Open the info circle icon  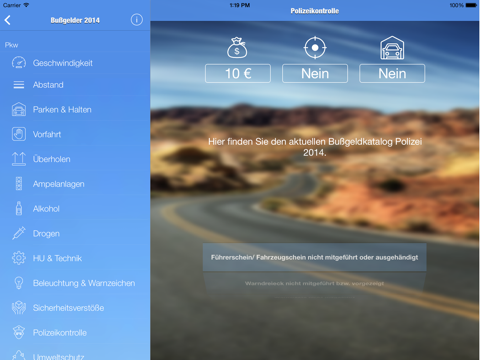click(x=136, y=20)
